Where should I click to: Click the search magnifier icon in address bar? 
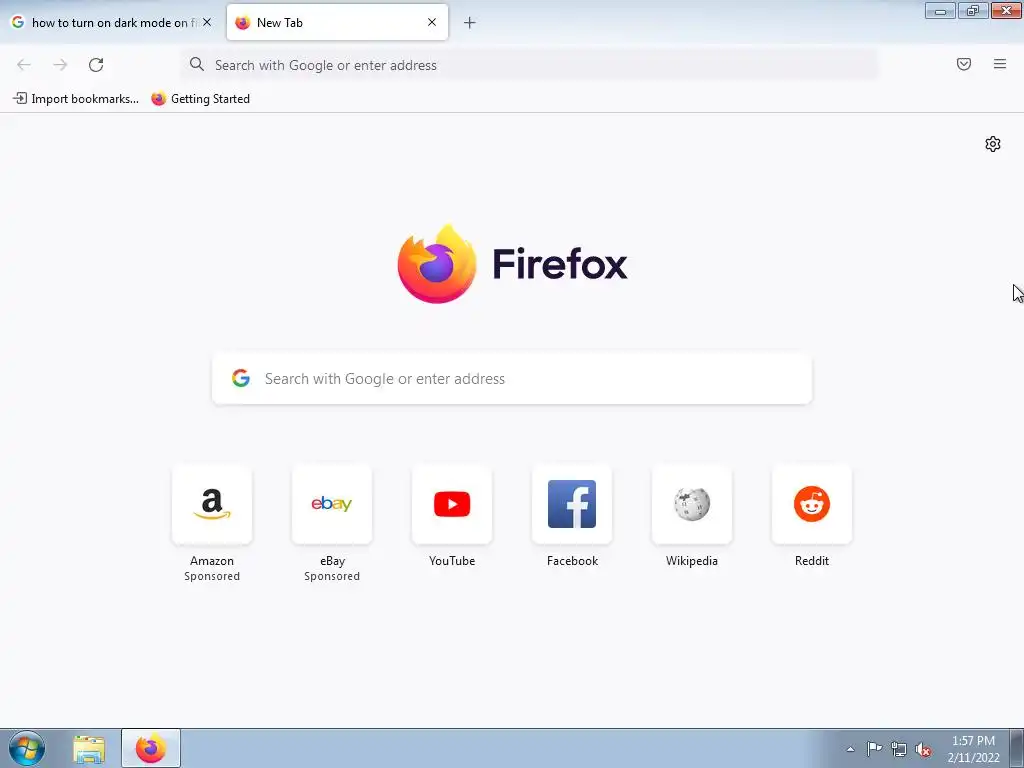coord(197,64)
